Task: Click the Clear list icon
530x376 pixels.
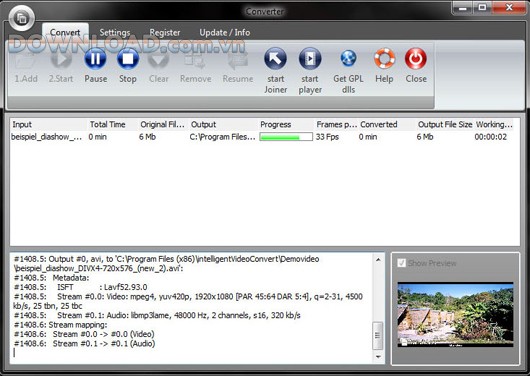Action: coord(159,59)
